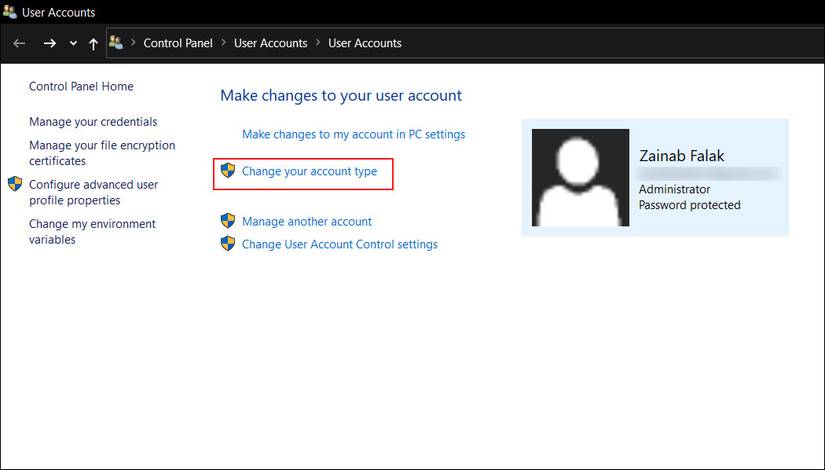Open Make changes to my account in PC settings
Viewport: 825px width, 470px height.
(x=353, y=134)
